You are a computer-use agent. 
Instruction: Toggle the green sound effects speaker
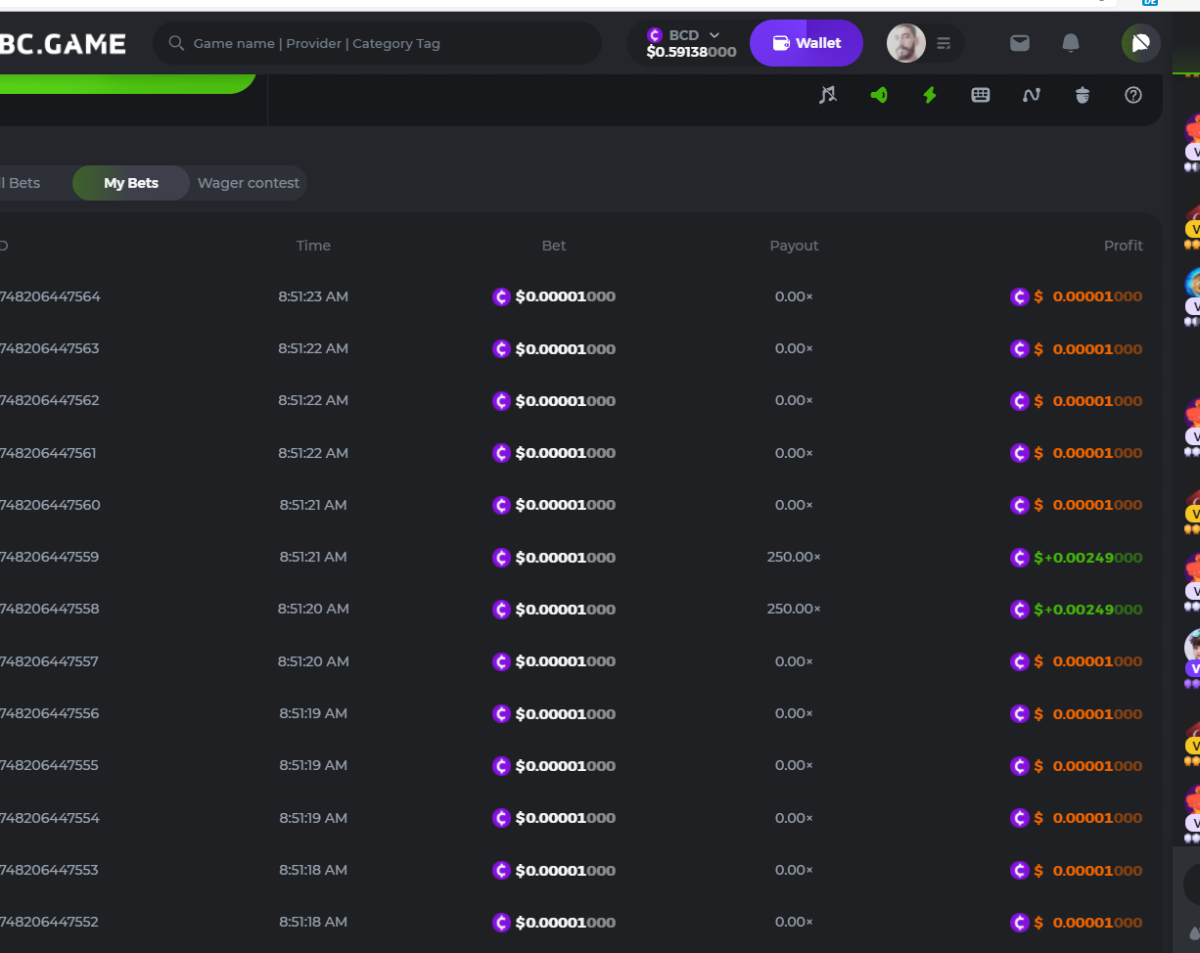(x=879, y=95)
